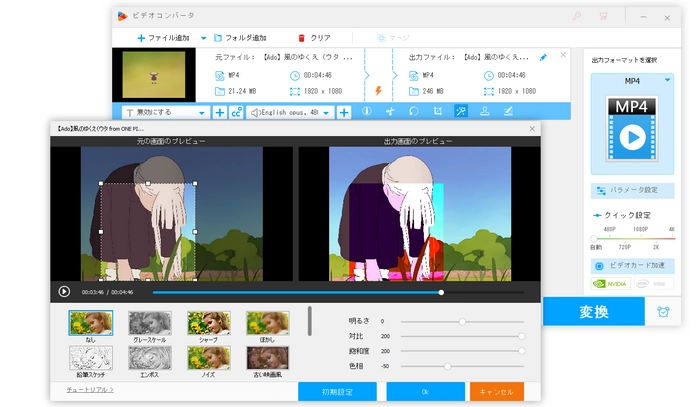Click the NVIDIA acceleration badge
Viewport: 700px width, 407px height.
pos(610,283)
